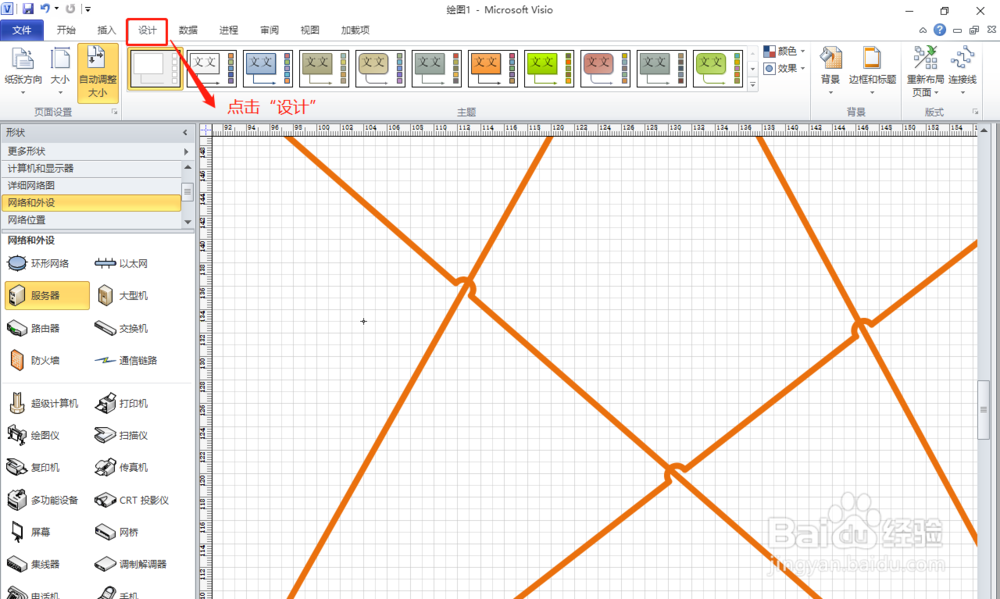Select the Bridge (网桥) shape
This screenshot has width=1000, height=599.
(x=117, y=532)
